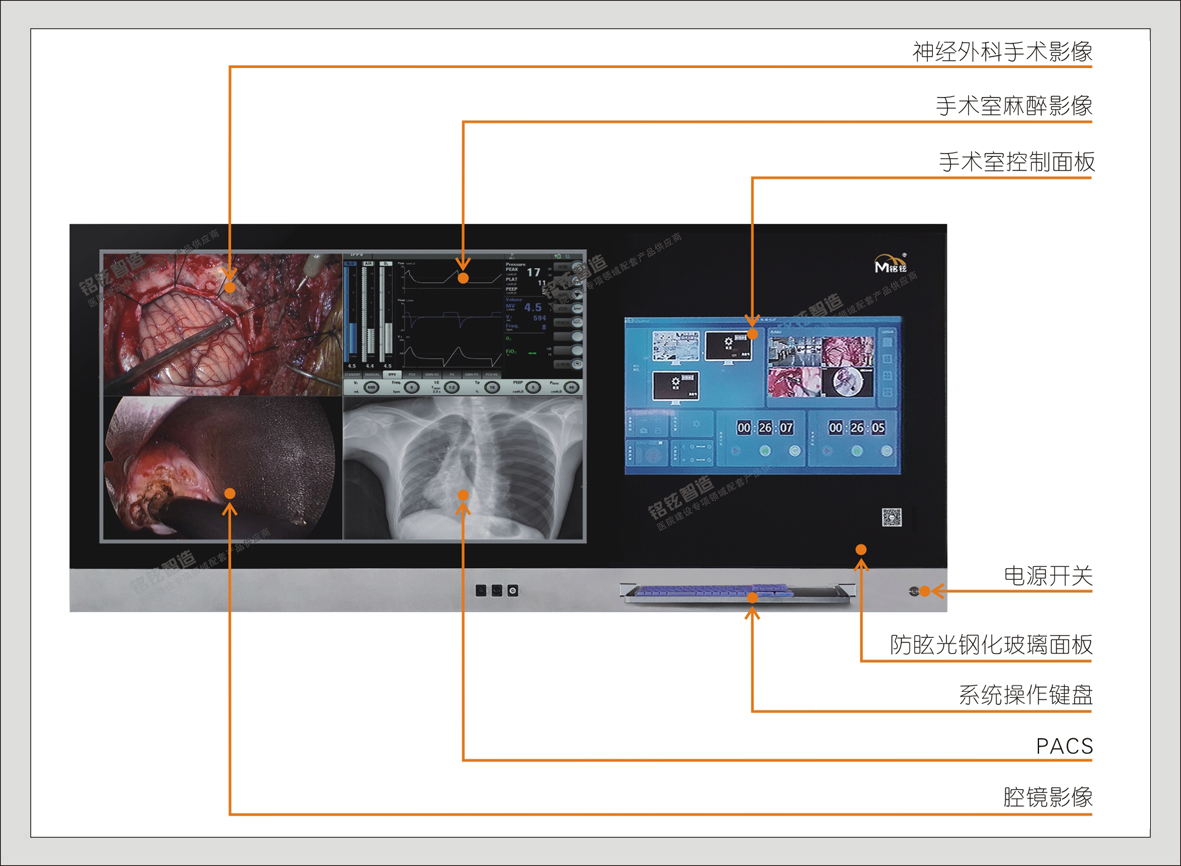Choose the four-grid layout icon in control panel
Viewport: 1181px width, 866px height.
click(887, 376)
